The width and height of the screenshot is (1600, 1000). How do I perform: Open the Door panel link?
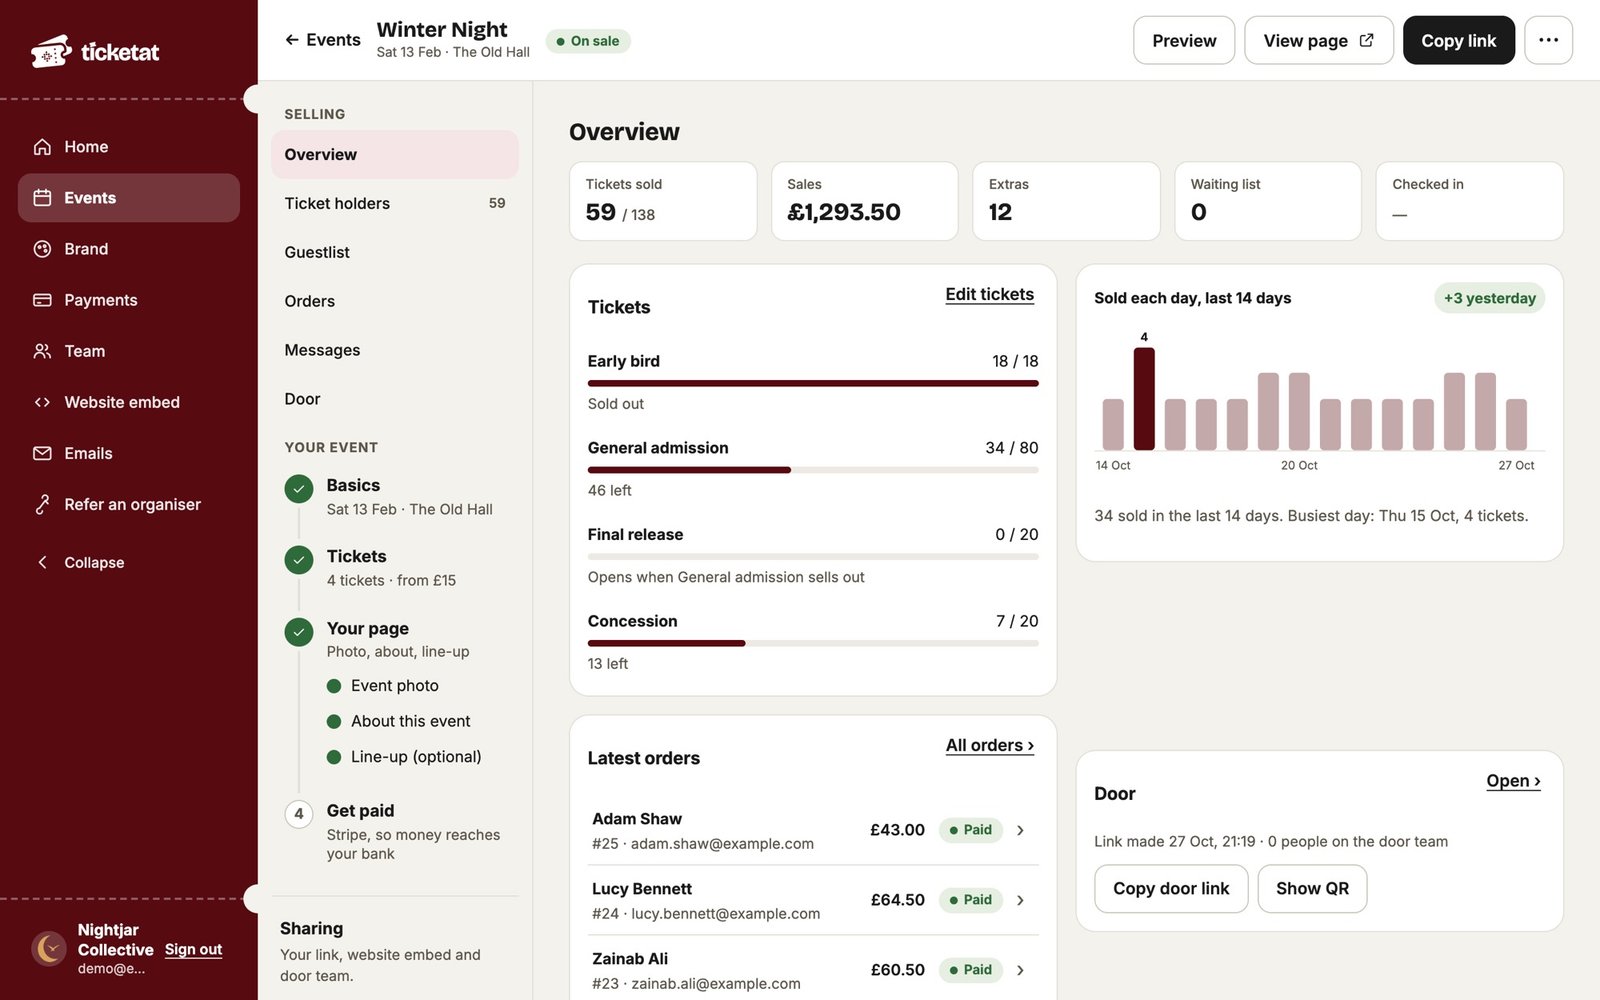1513,781
